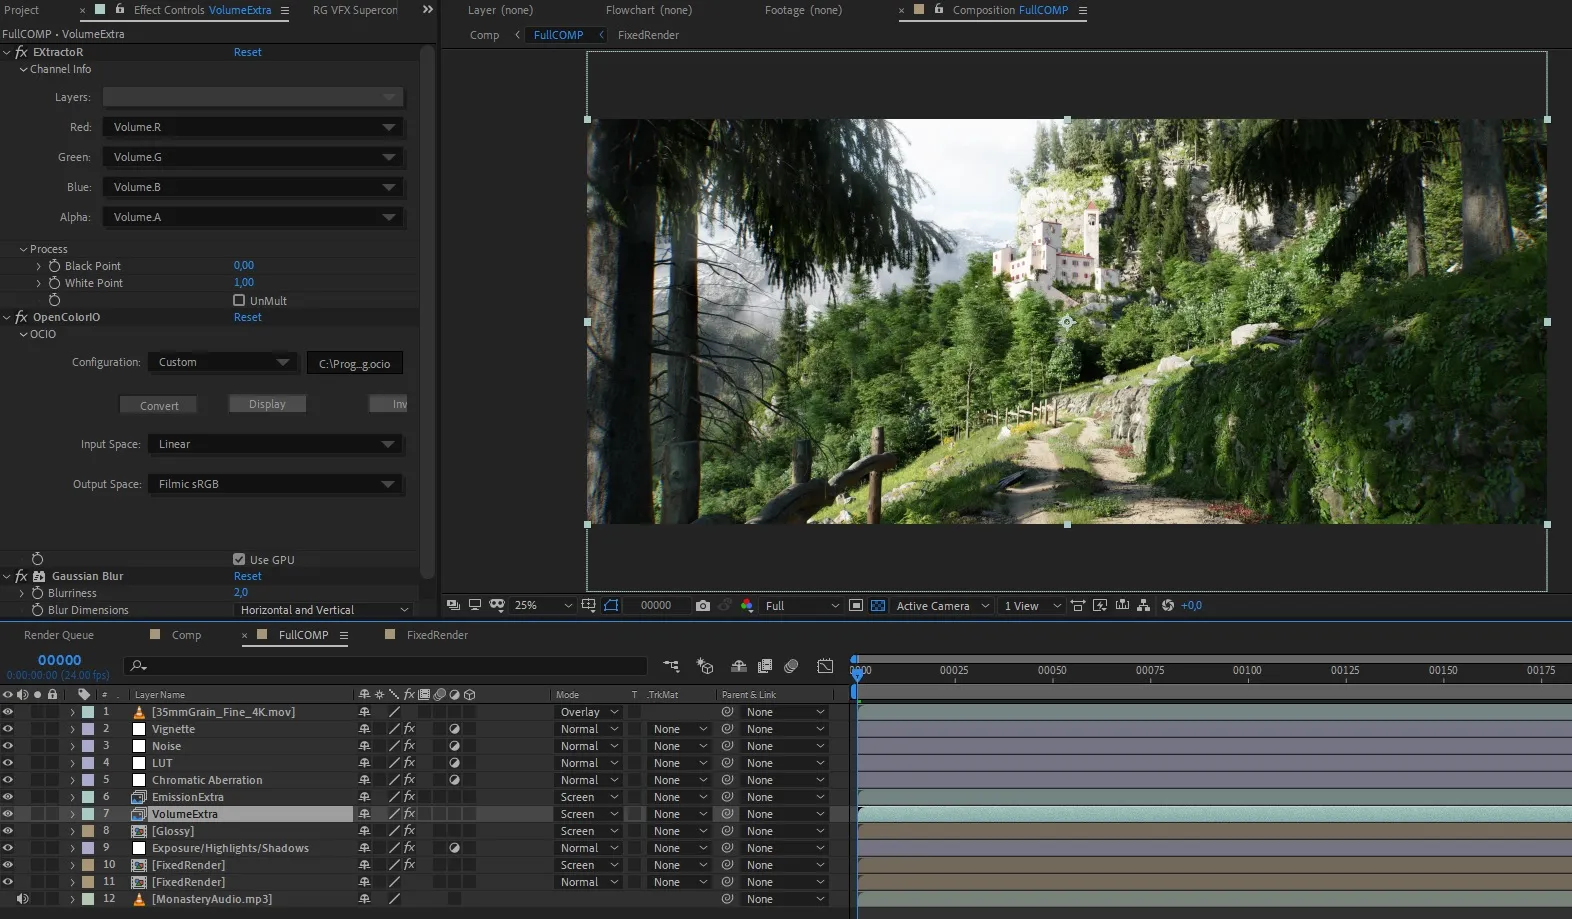
Task: Reset the OpenColorIO effect
Action: pyautogui.click(x=247, y=317)
